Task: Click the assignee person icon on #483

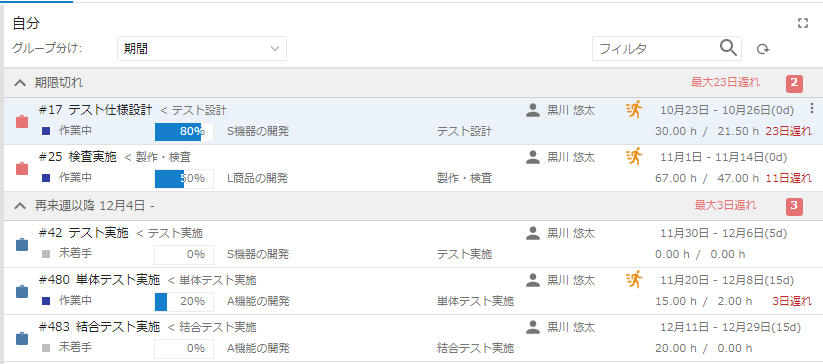Action: pyautogui.click(x=533, y=327)
